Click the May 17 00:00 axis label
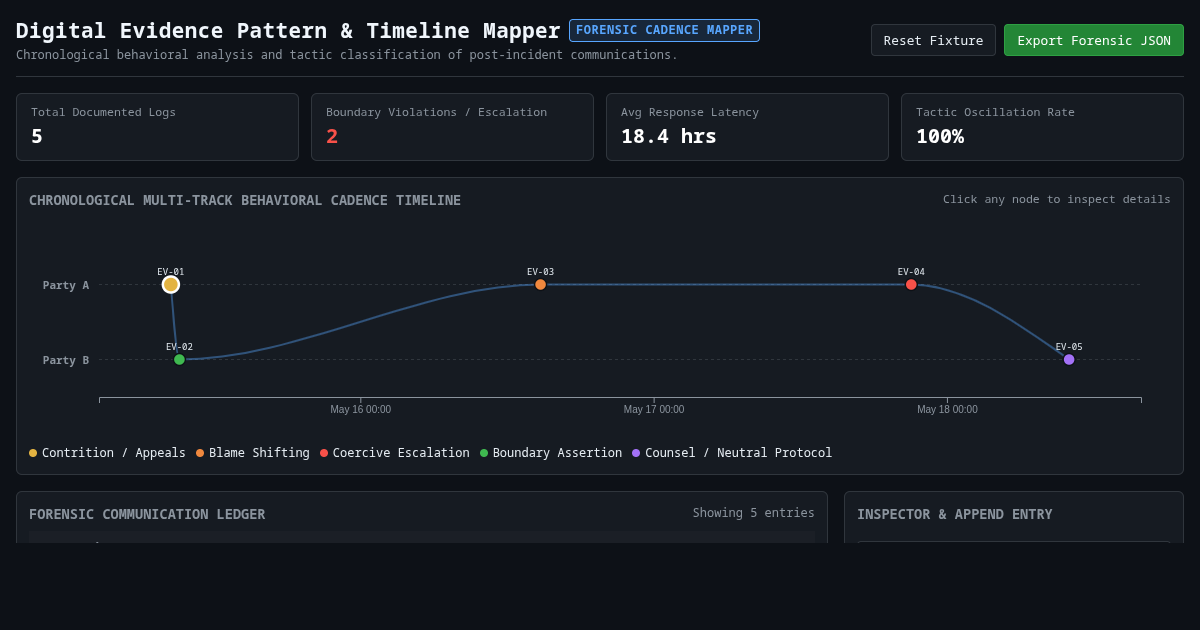This screenshot has height=630, width=1200. 654,410
